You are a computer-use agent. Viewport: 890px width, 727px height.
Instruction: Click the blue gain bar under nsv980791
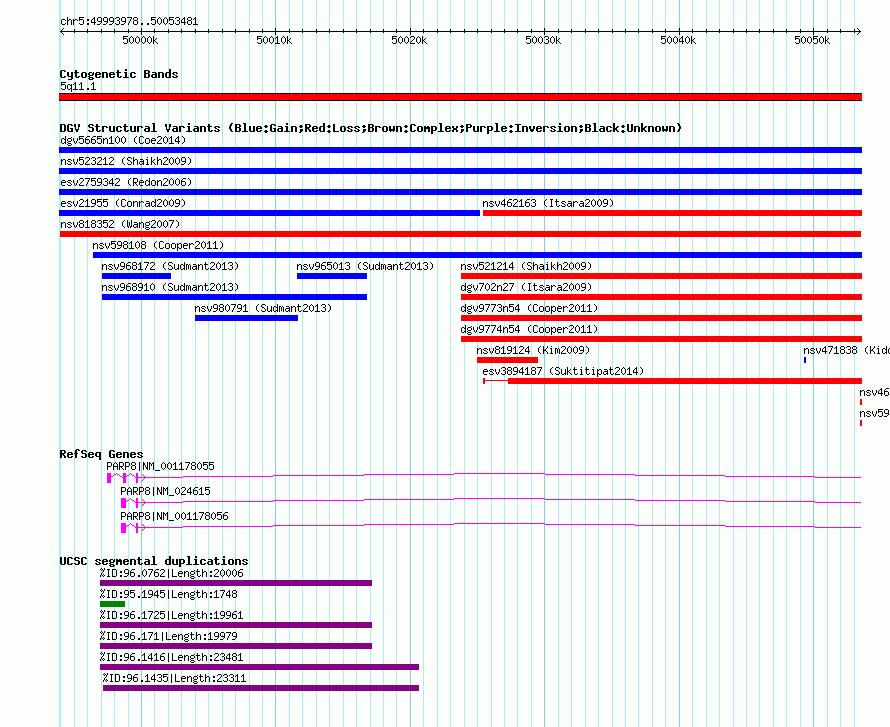point(246,318)
